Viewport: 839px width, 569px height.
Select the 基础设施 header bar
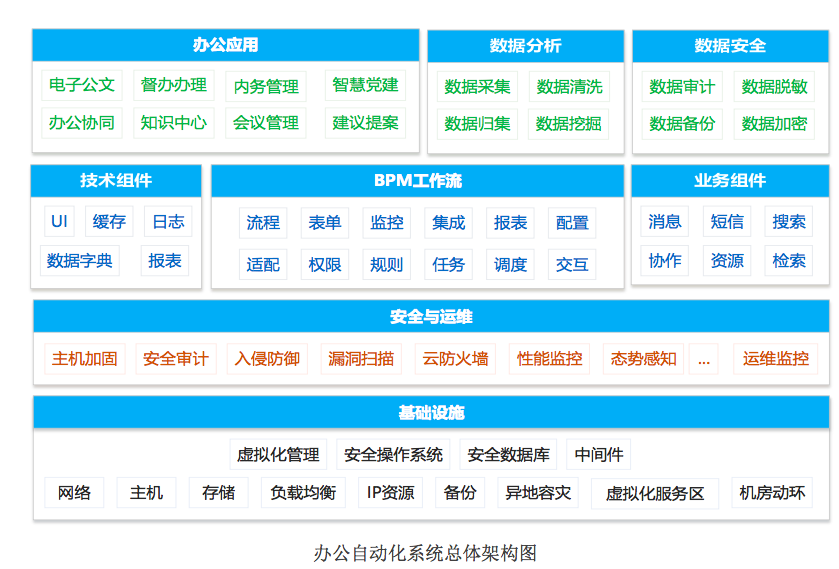[x=431, y=413]
